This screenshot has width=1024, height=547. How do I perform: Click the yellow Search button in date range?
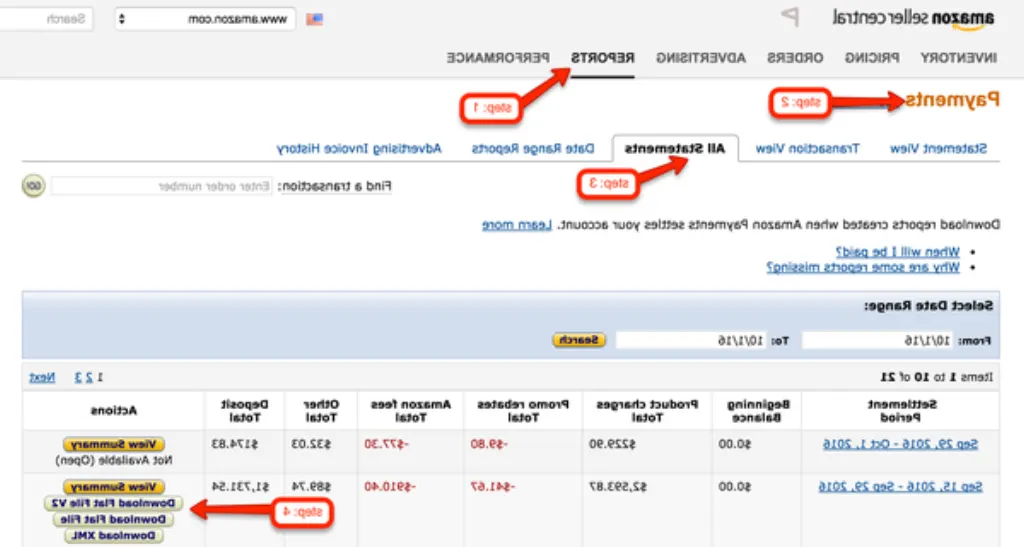(579, 340)
